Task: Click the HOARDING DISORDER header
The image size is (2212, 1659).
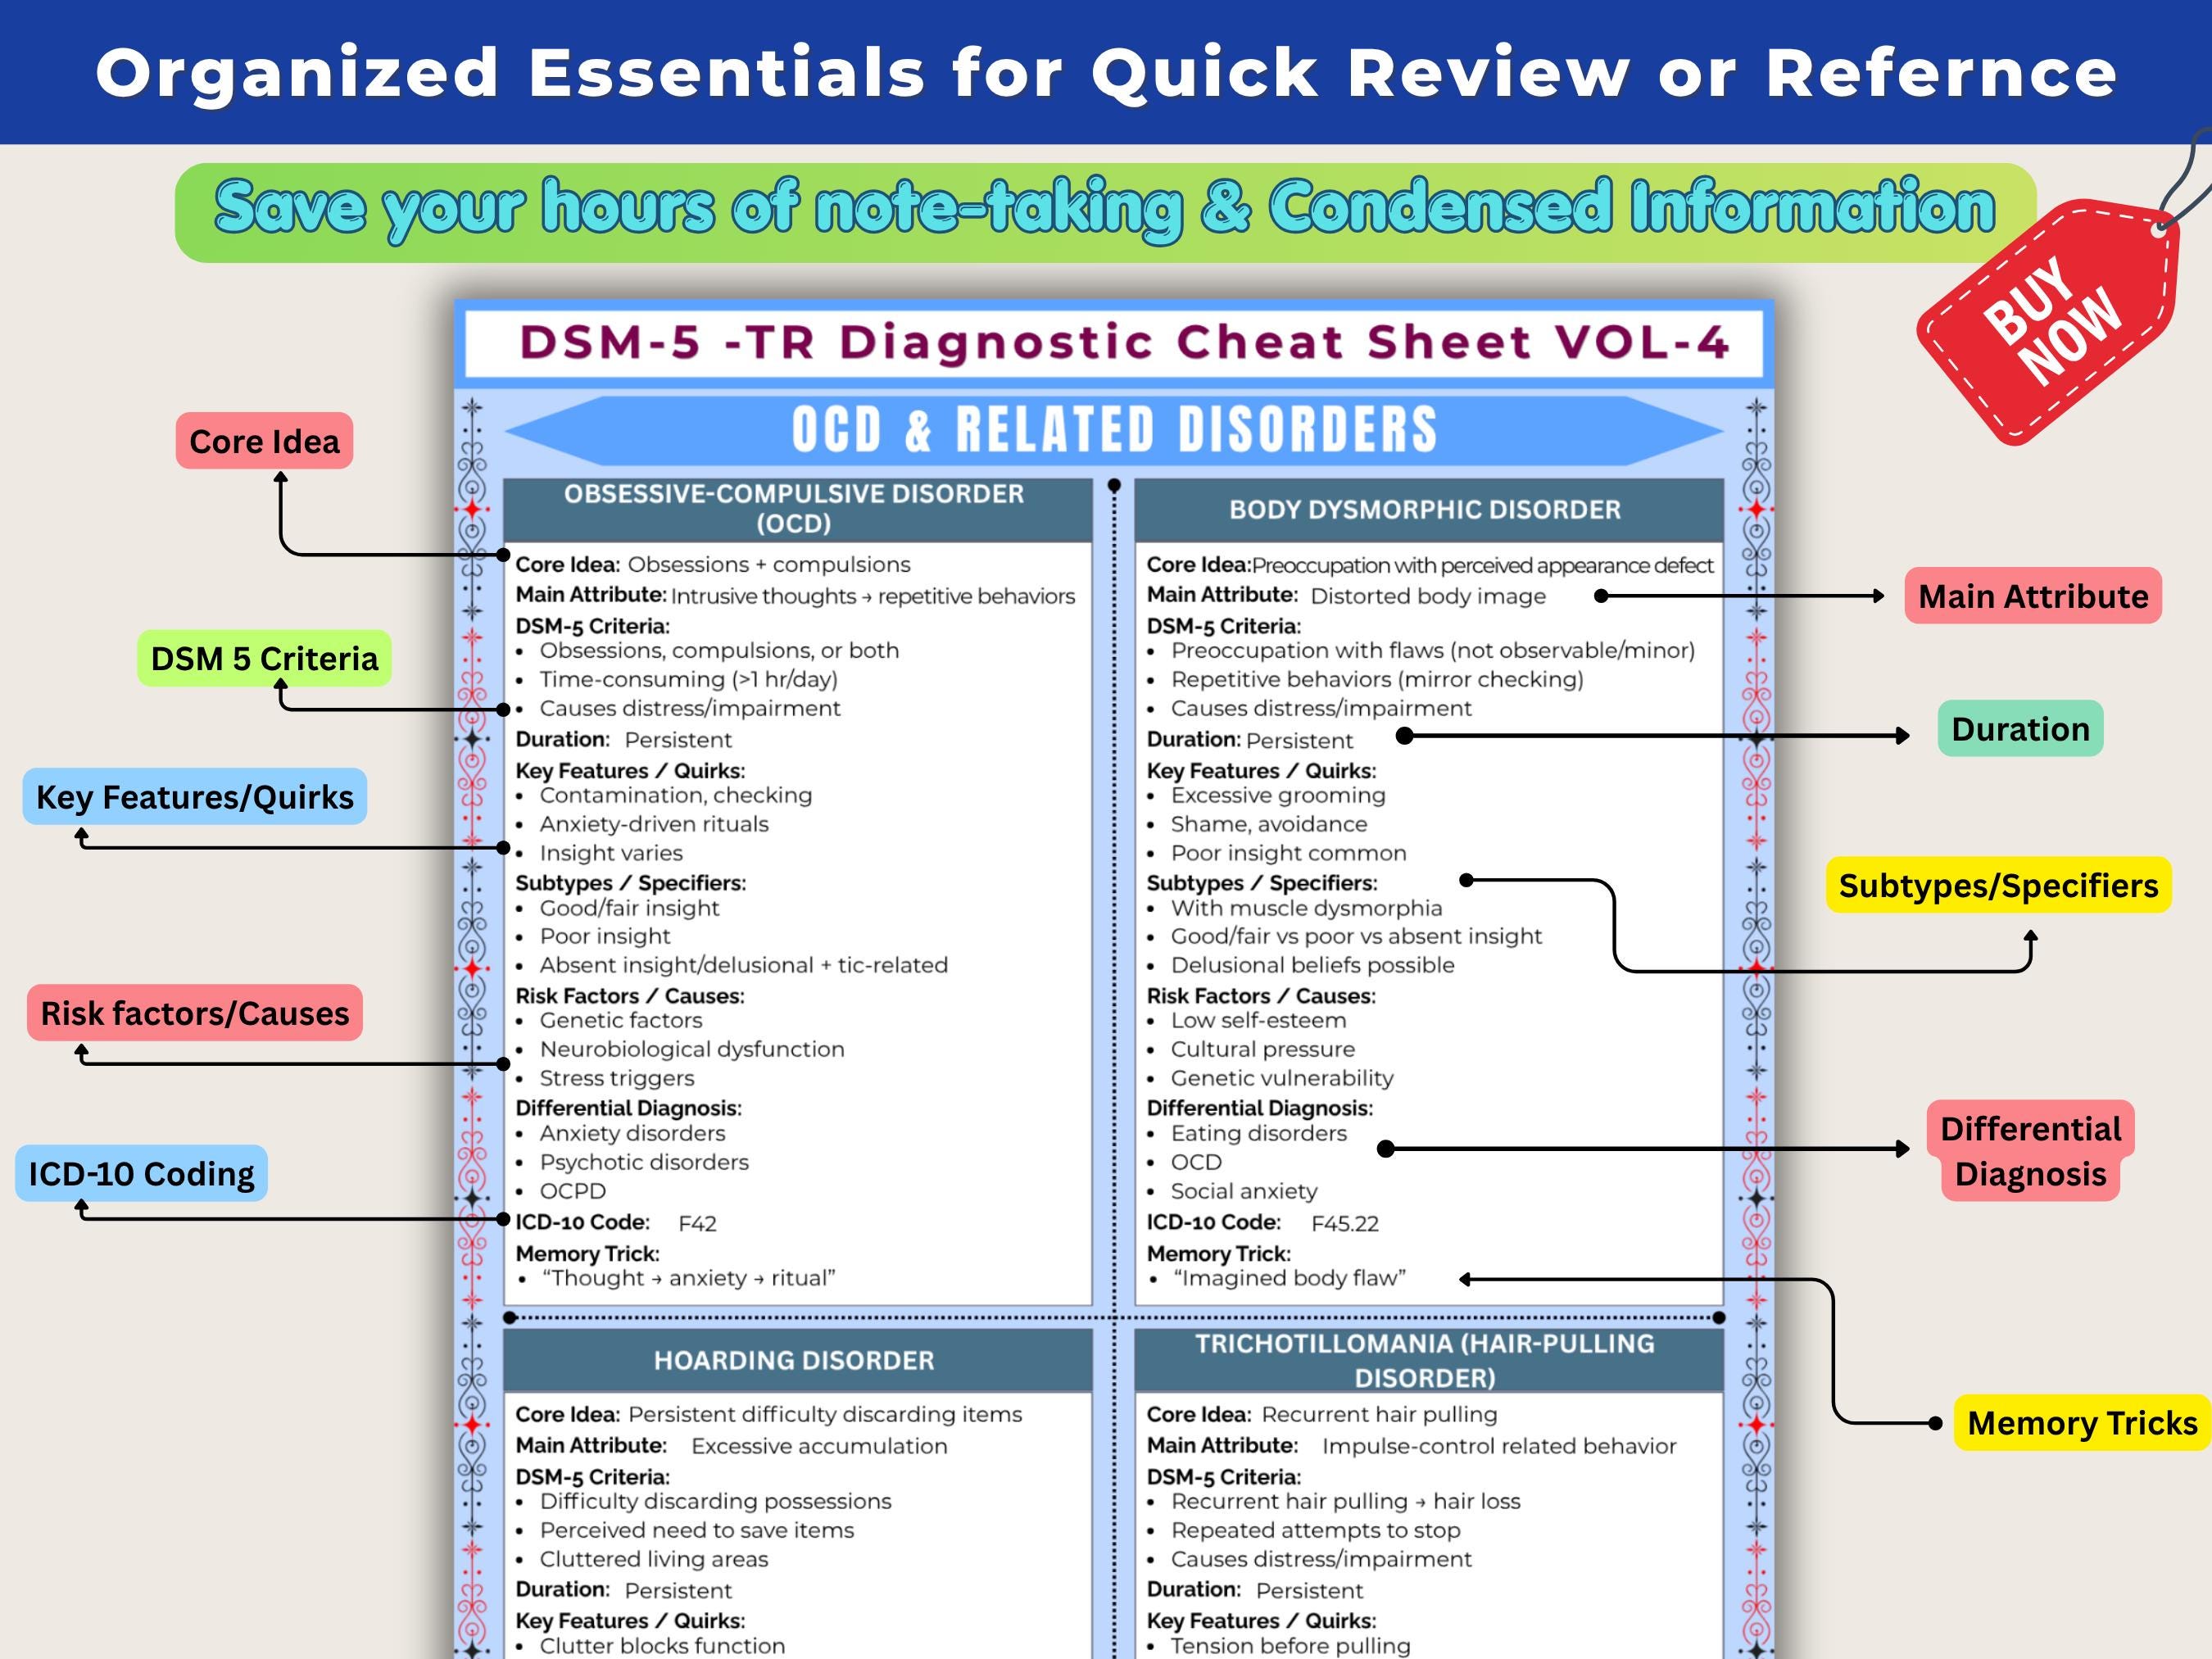Action: [797, 1360]
